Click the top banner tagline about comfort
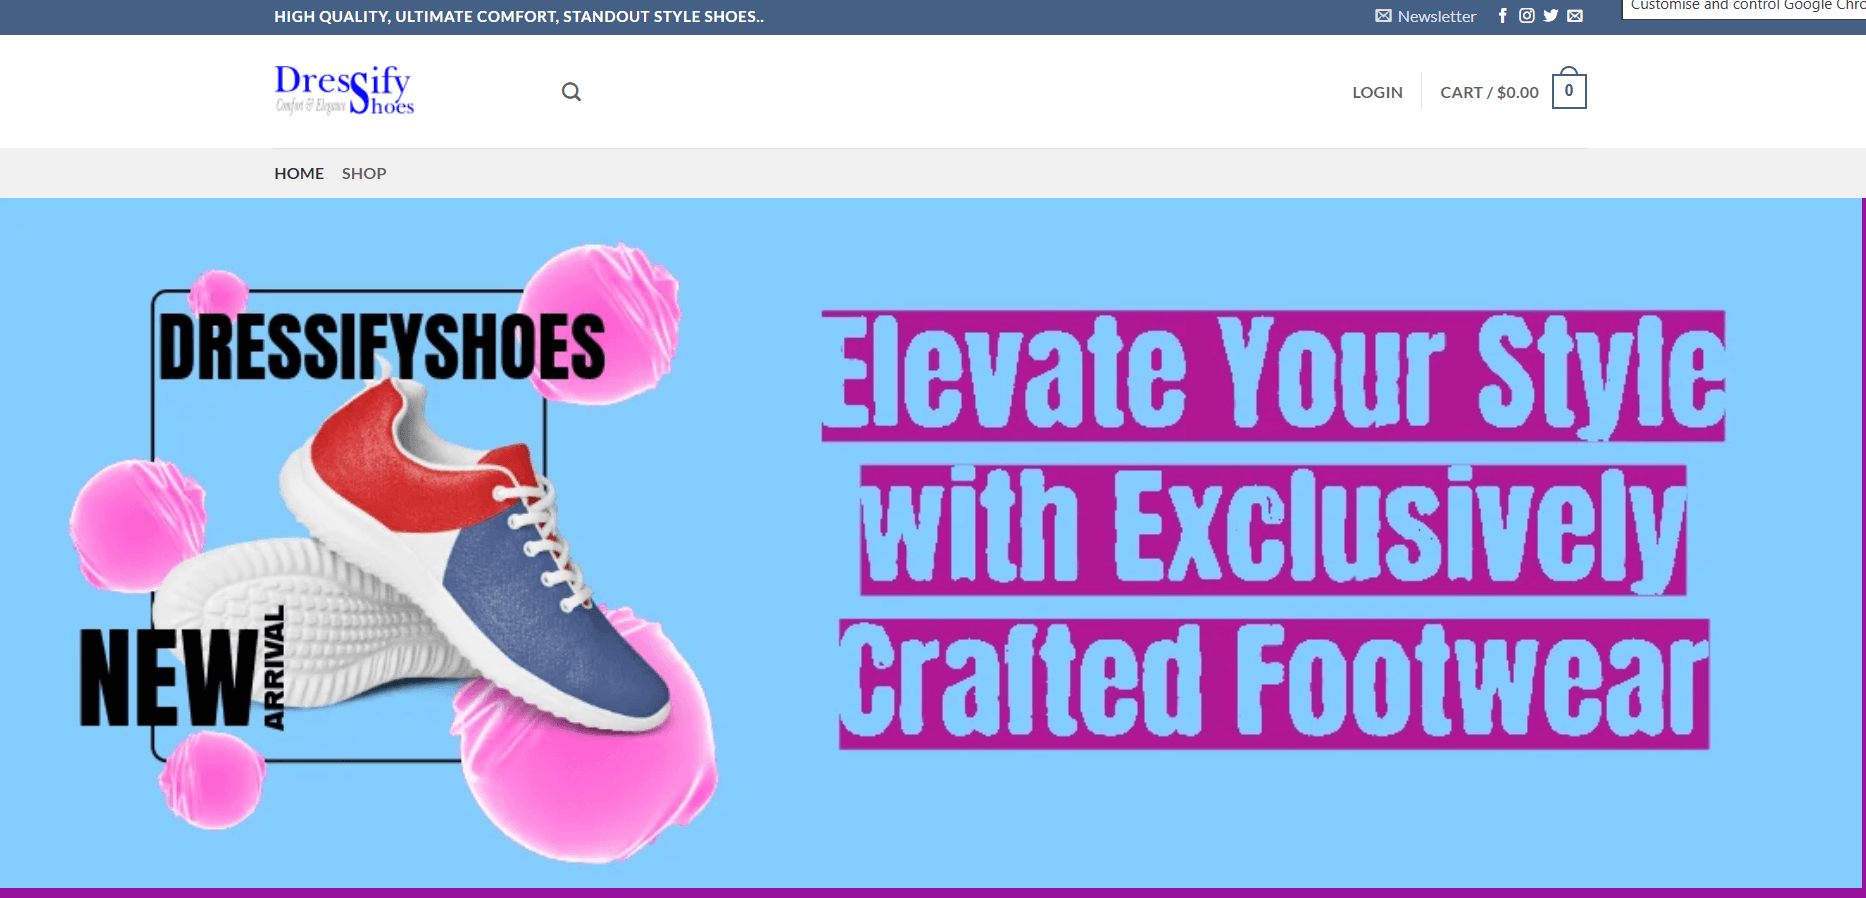 519,16
